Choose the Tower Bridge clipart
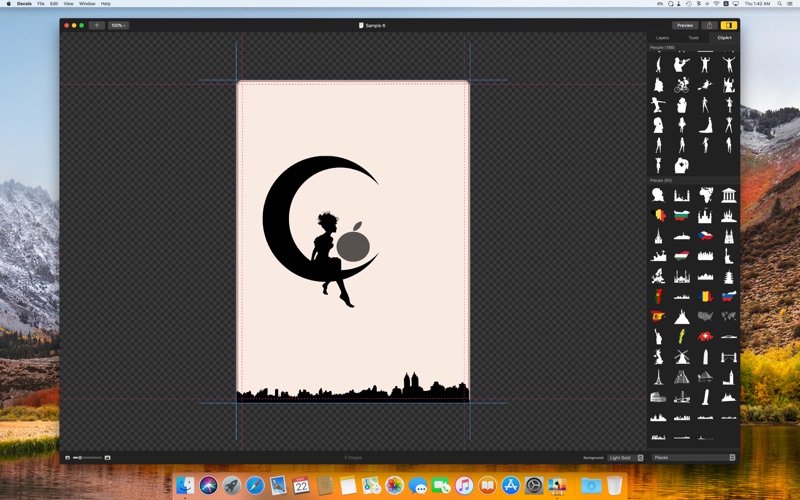This screenshot has height=500, width=800. [x=729, y=356]
